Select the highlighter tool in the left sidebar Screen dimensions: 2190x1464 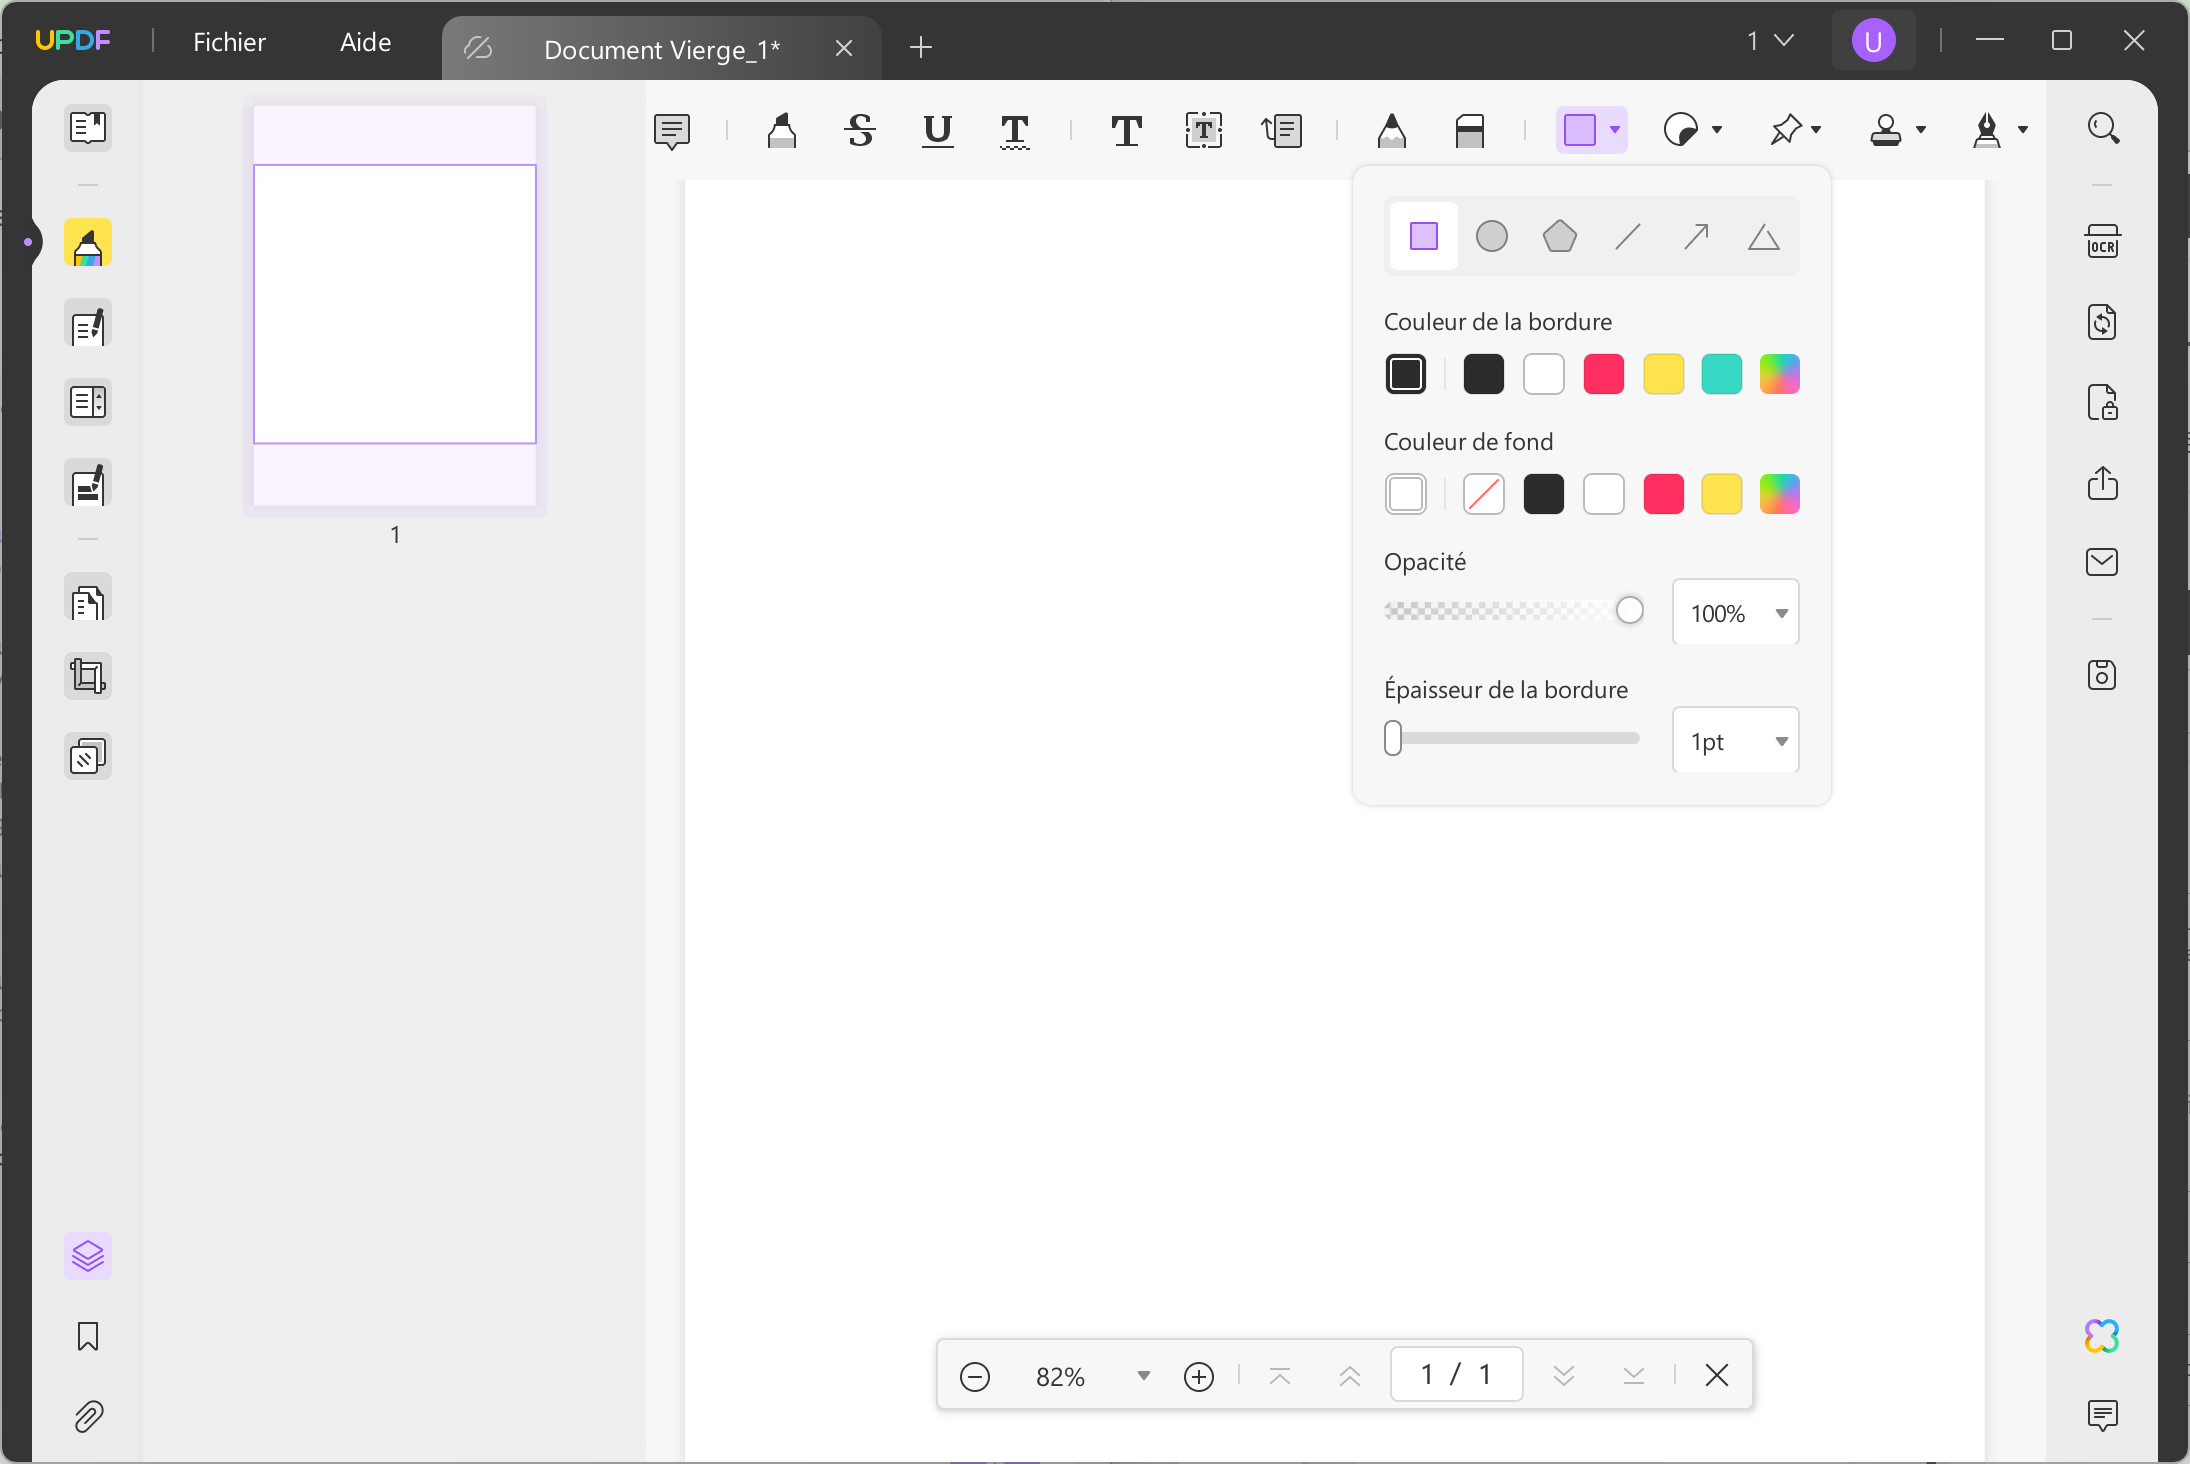click(x=88, y=243)
